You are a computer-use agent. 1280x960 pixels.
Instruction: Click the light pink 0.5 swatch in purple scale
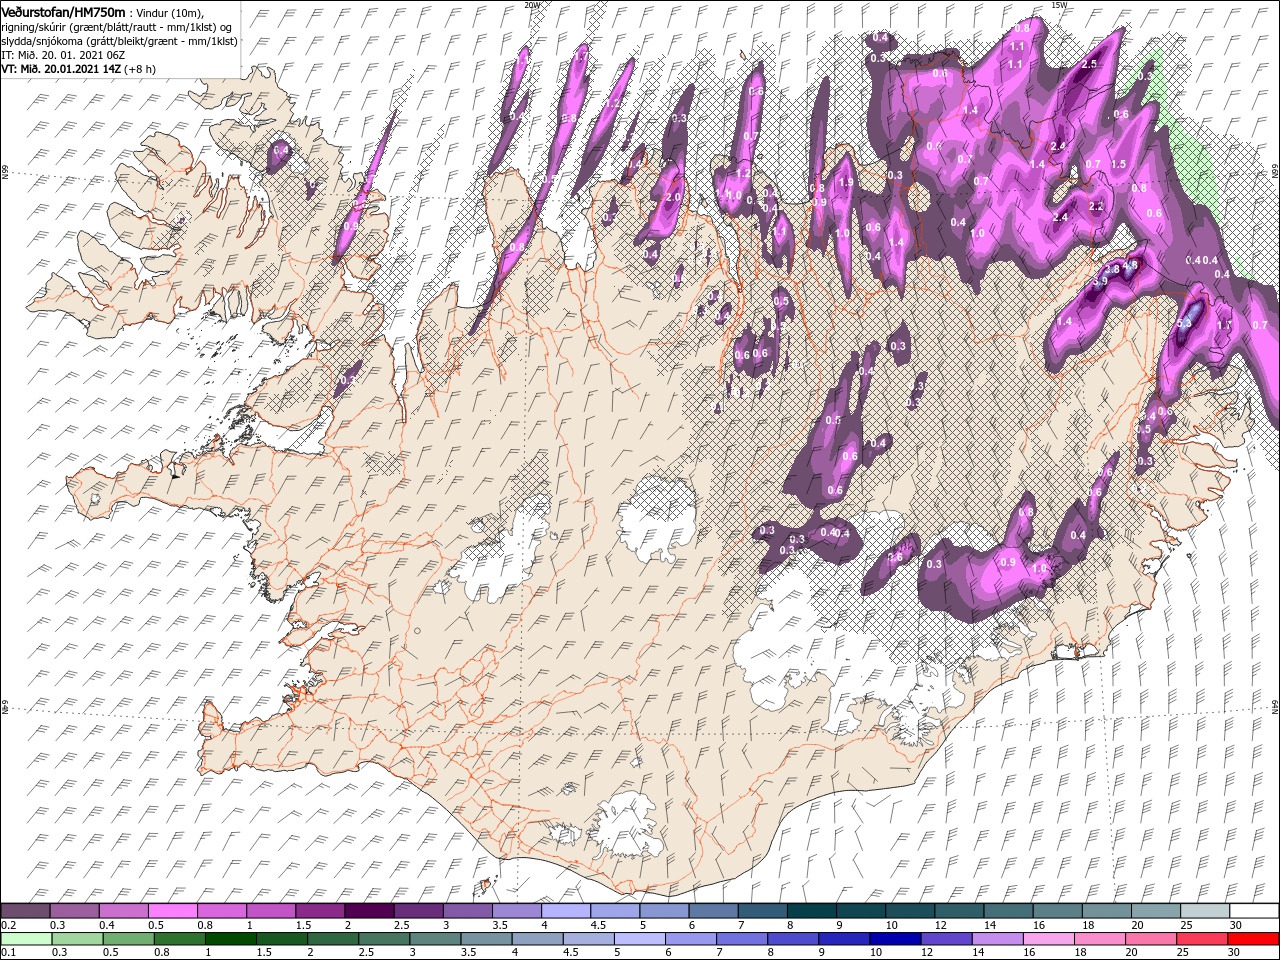tap(172, 910)
